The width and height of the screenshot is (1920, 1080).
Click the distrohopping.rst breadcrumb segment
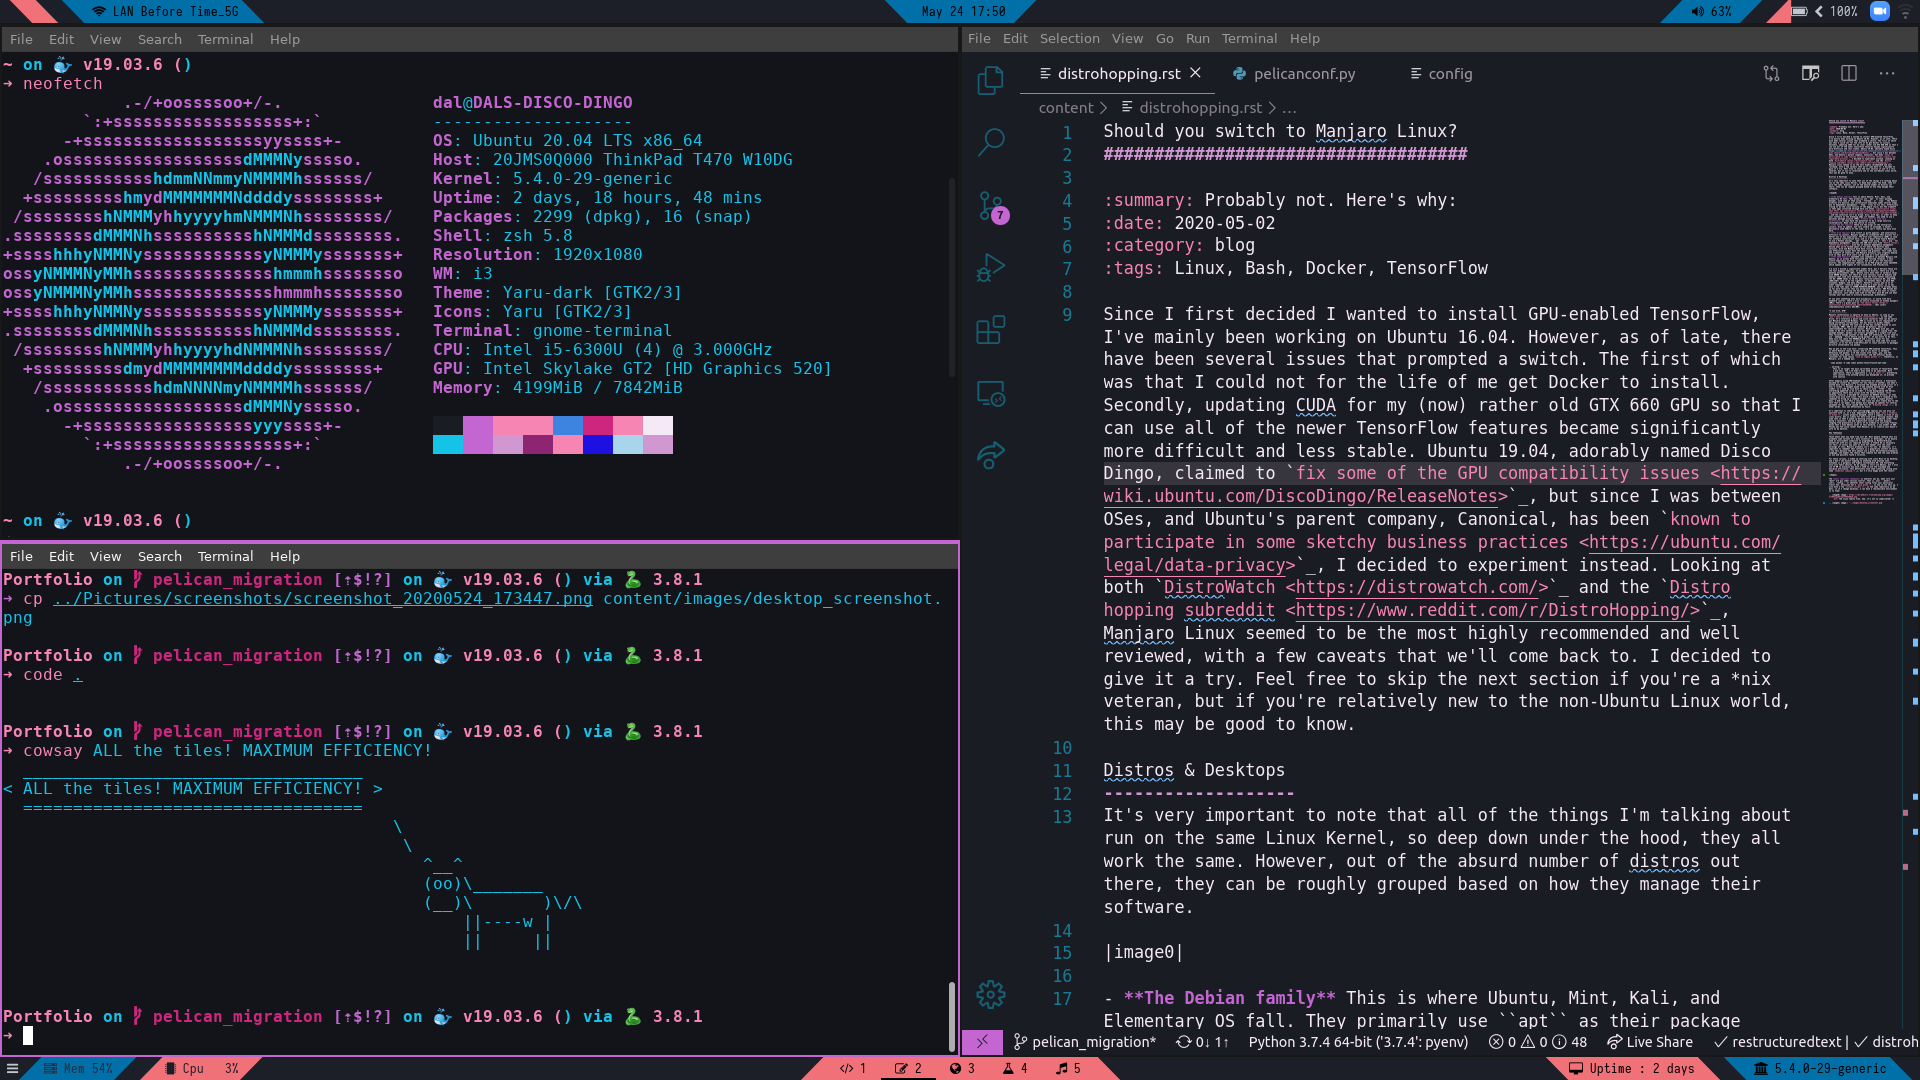[1191, 107]
